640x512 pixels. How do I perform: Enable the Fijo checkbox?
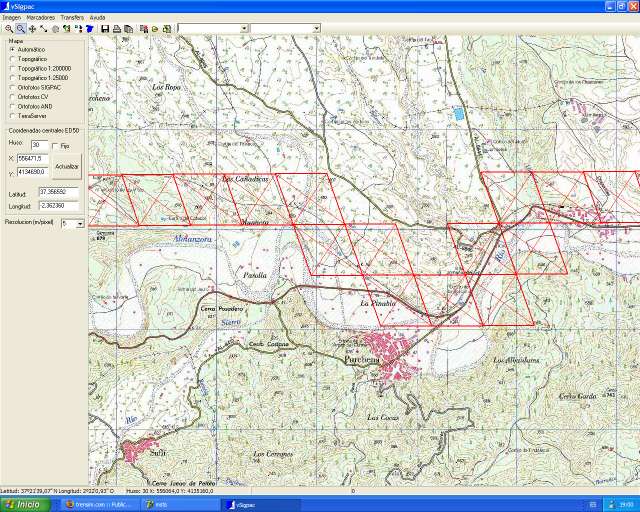click(x=55, y=145)
